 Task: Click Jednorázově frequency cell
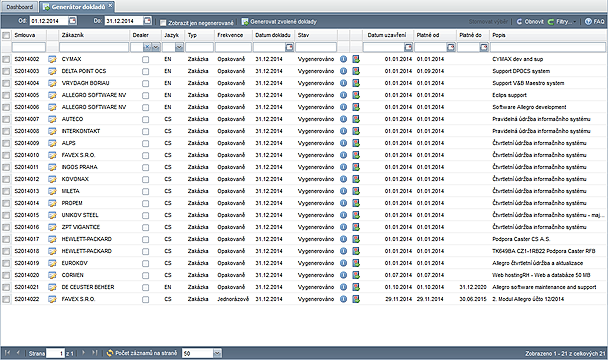tap(233, 299)
